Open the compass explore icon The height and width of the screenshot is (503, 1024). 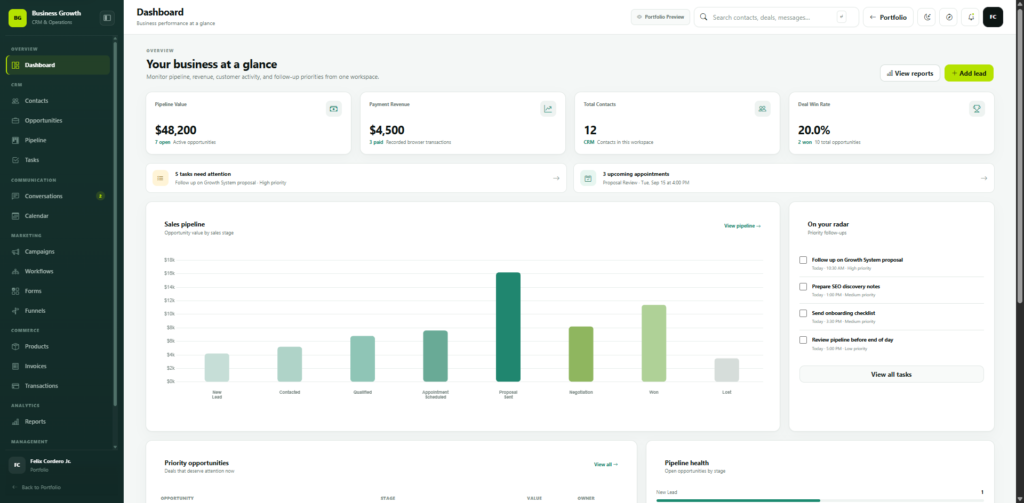(x=948, y=17)
